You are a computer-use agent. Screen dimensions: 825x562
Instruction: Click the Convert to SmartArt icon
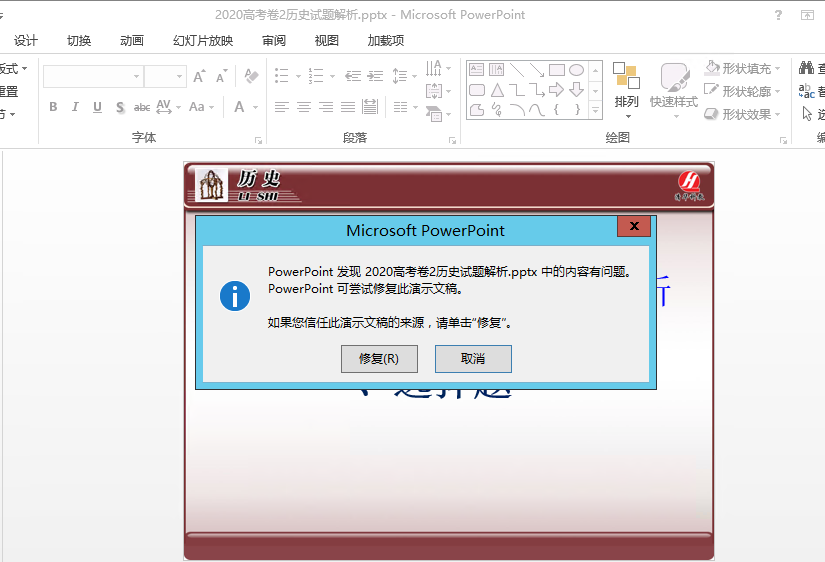click(434, 114)
